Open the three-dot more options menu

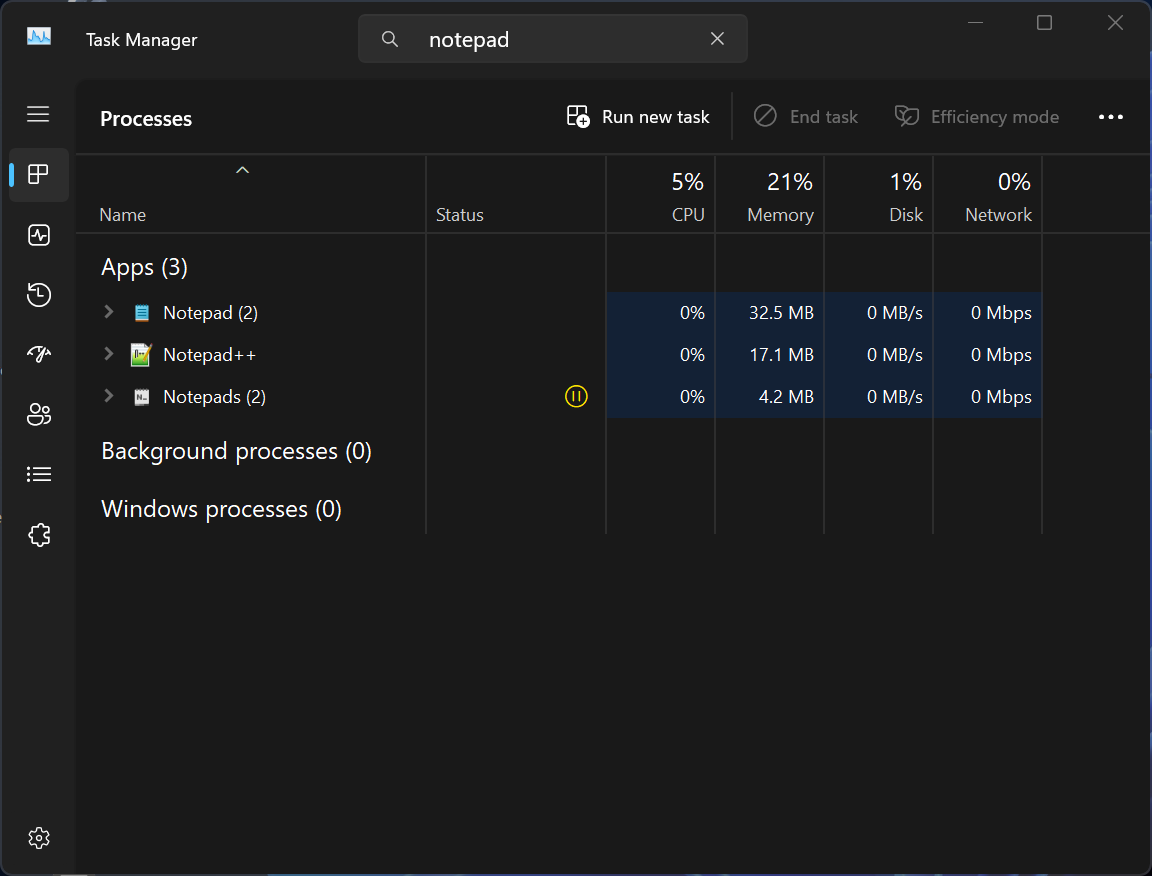[1110, 117]
